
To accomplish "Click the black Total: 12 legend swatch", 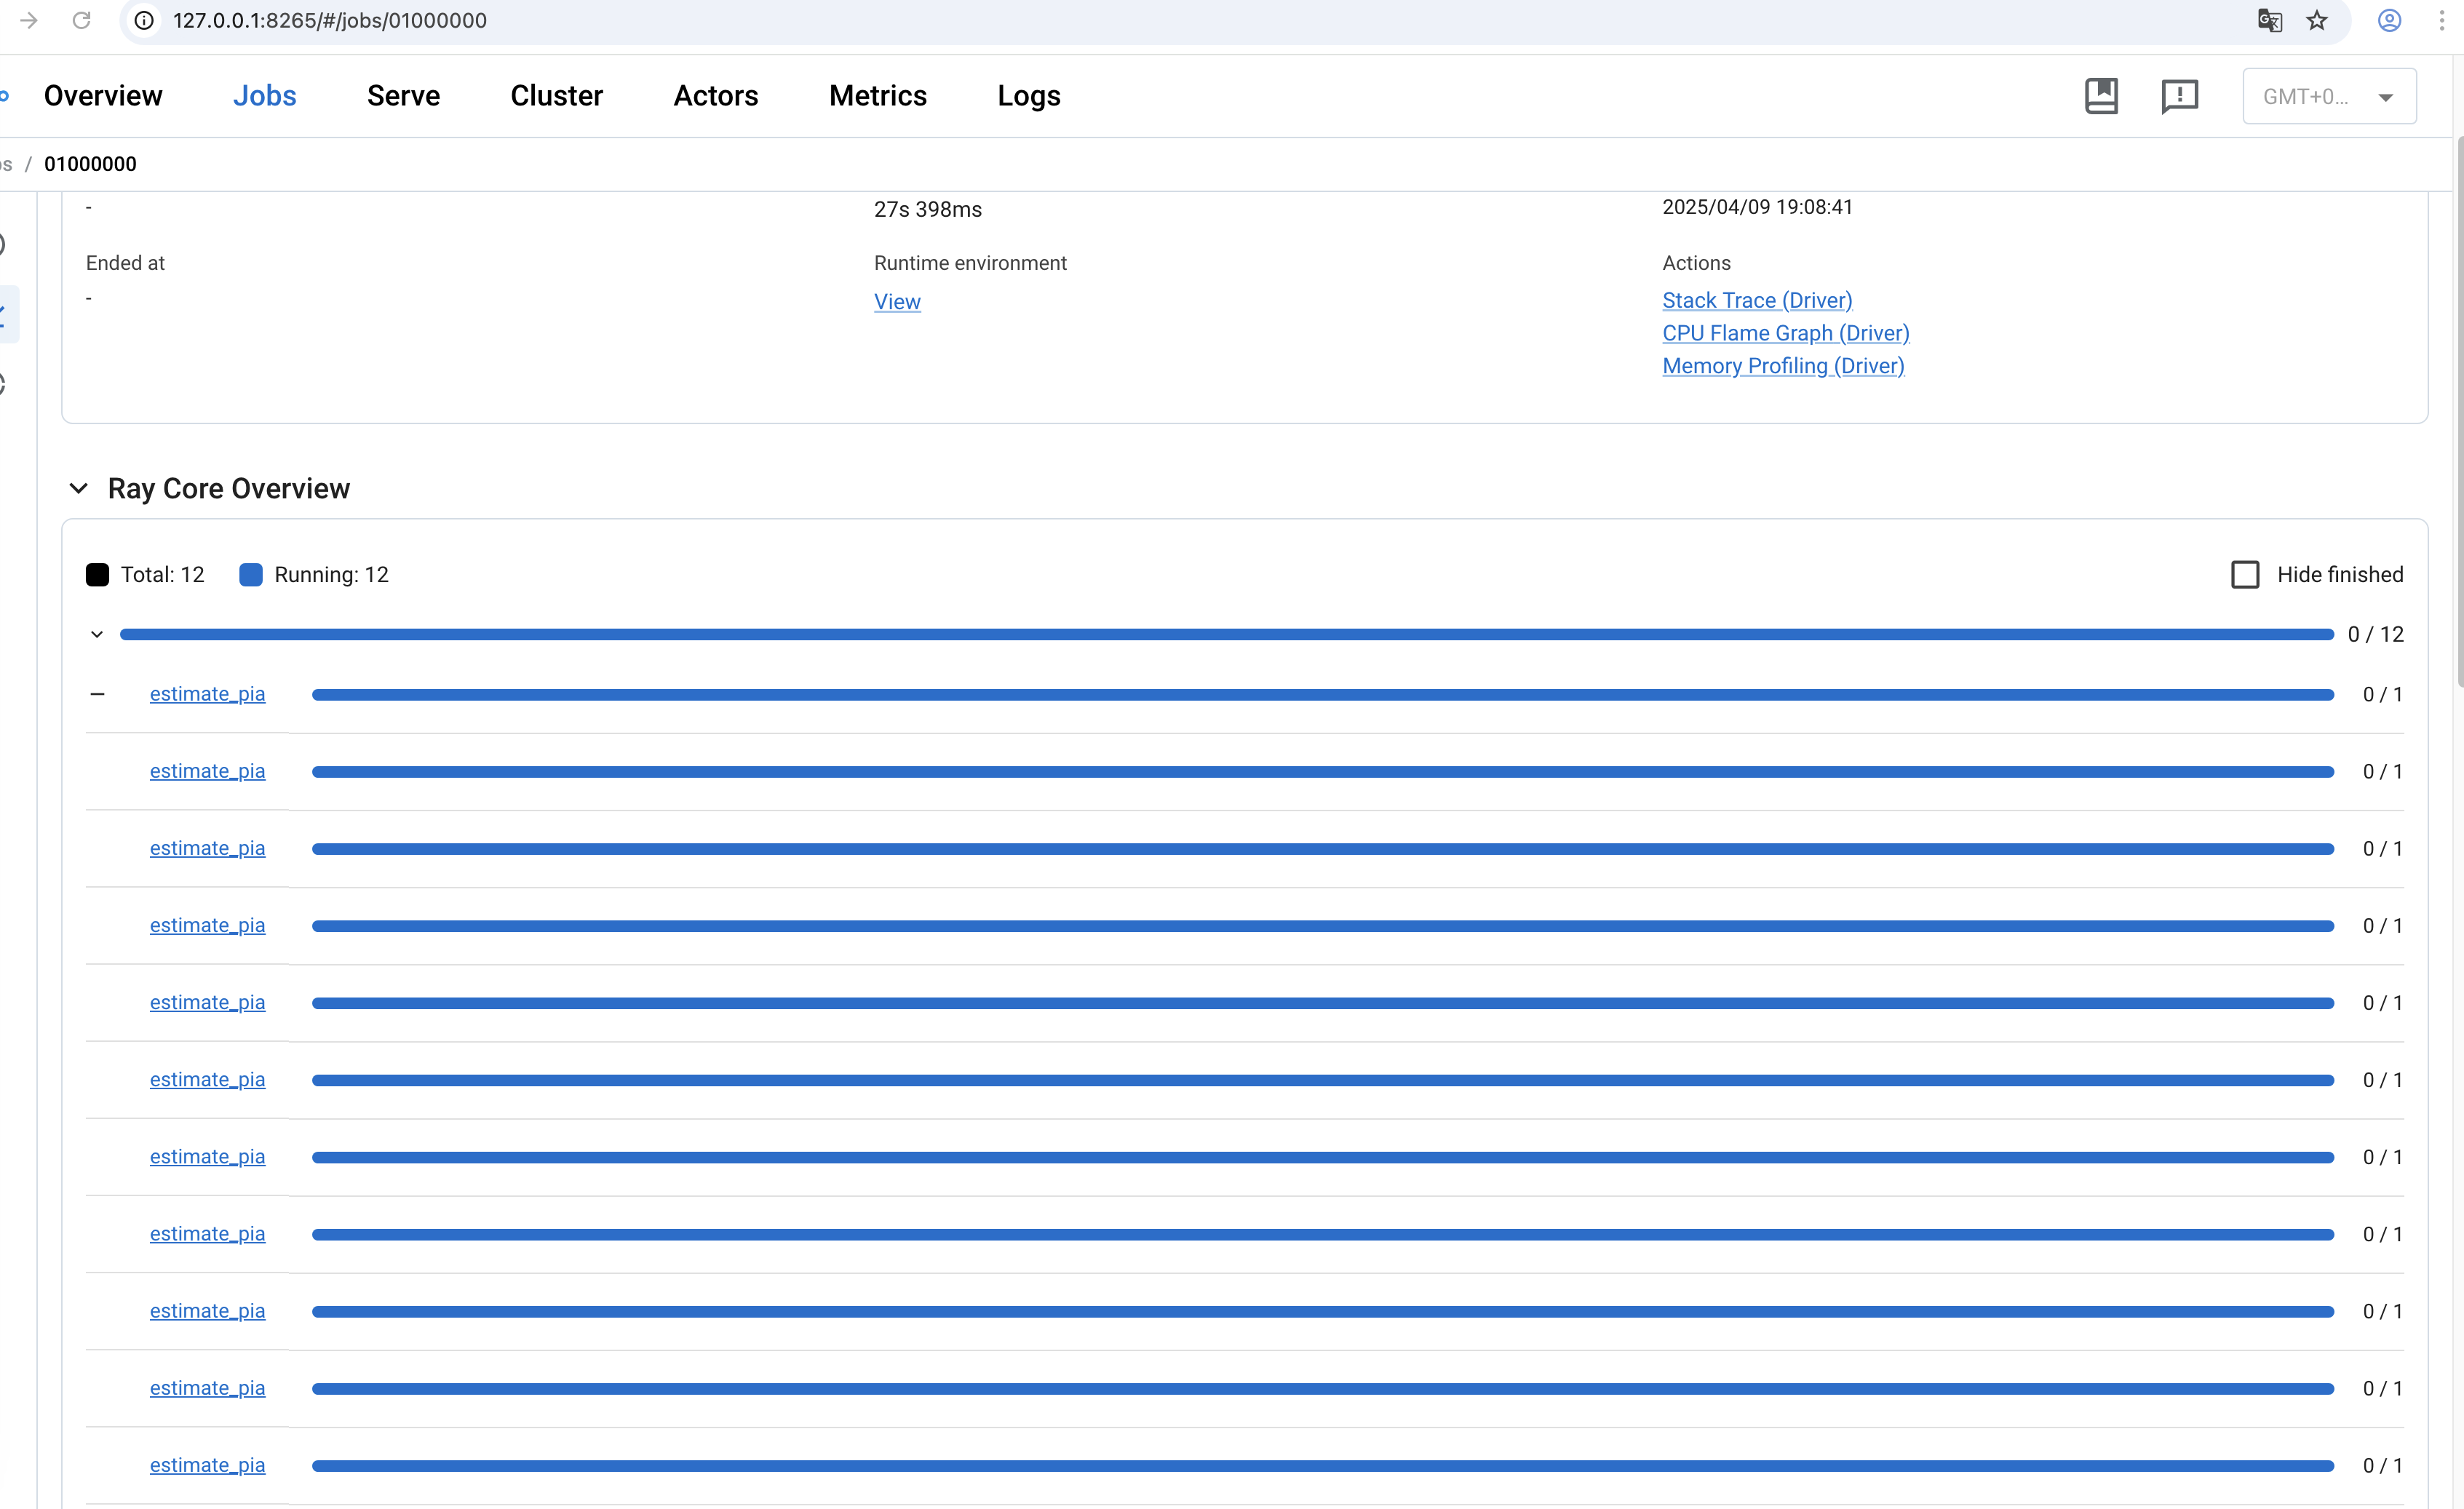I will (x=97, y=574).
